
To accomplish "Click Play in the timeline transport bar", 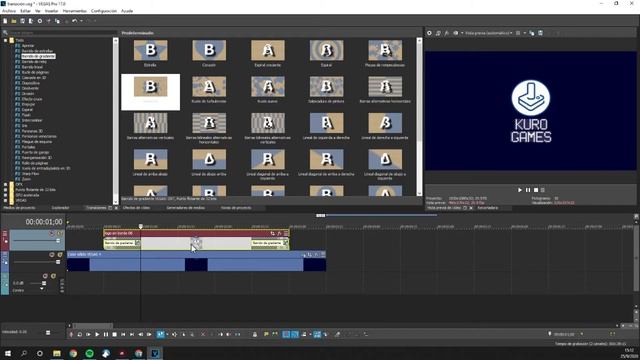I will [97, 334].
